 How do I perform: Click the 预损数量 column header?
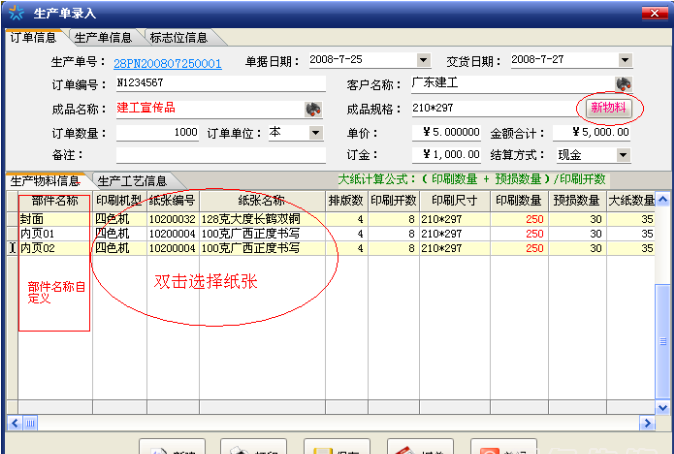click(577, 201)
